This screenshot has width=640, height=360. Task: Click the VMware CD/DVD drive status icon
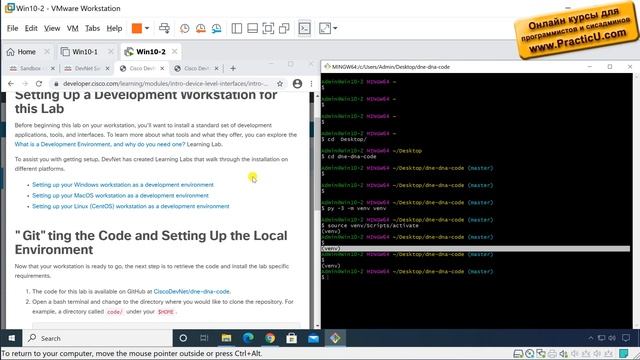tap(530, 353)
